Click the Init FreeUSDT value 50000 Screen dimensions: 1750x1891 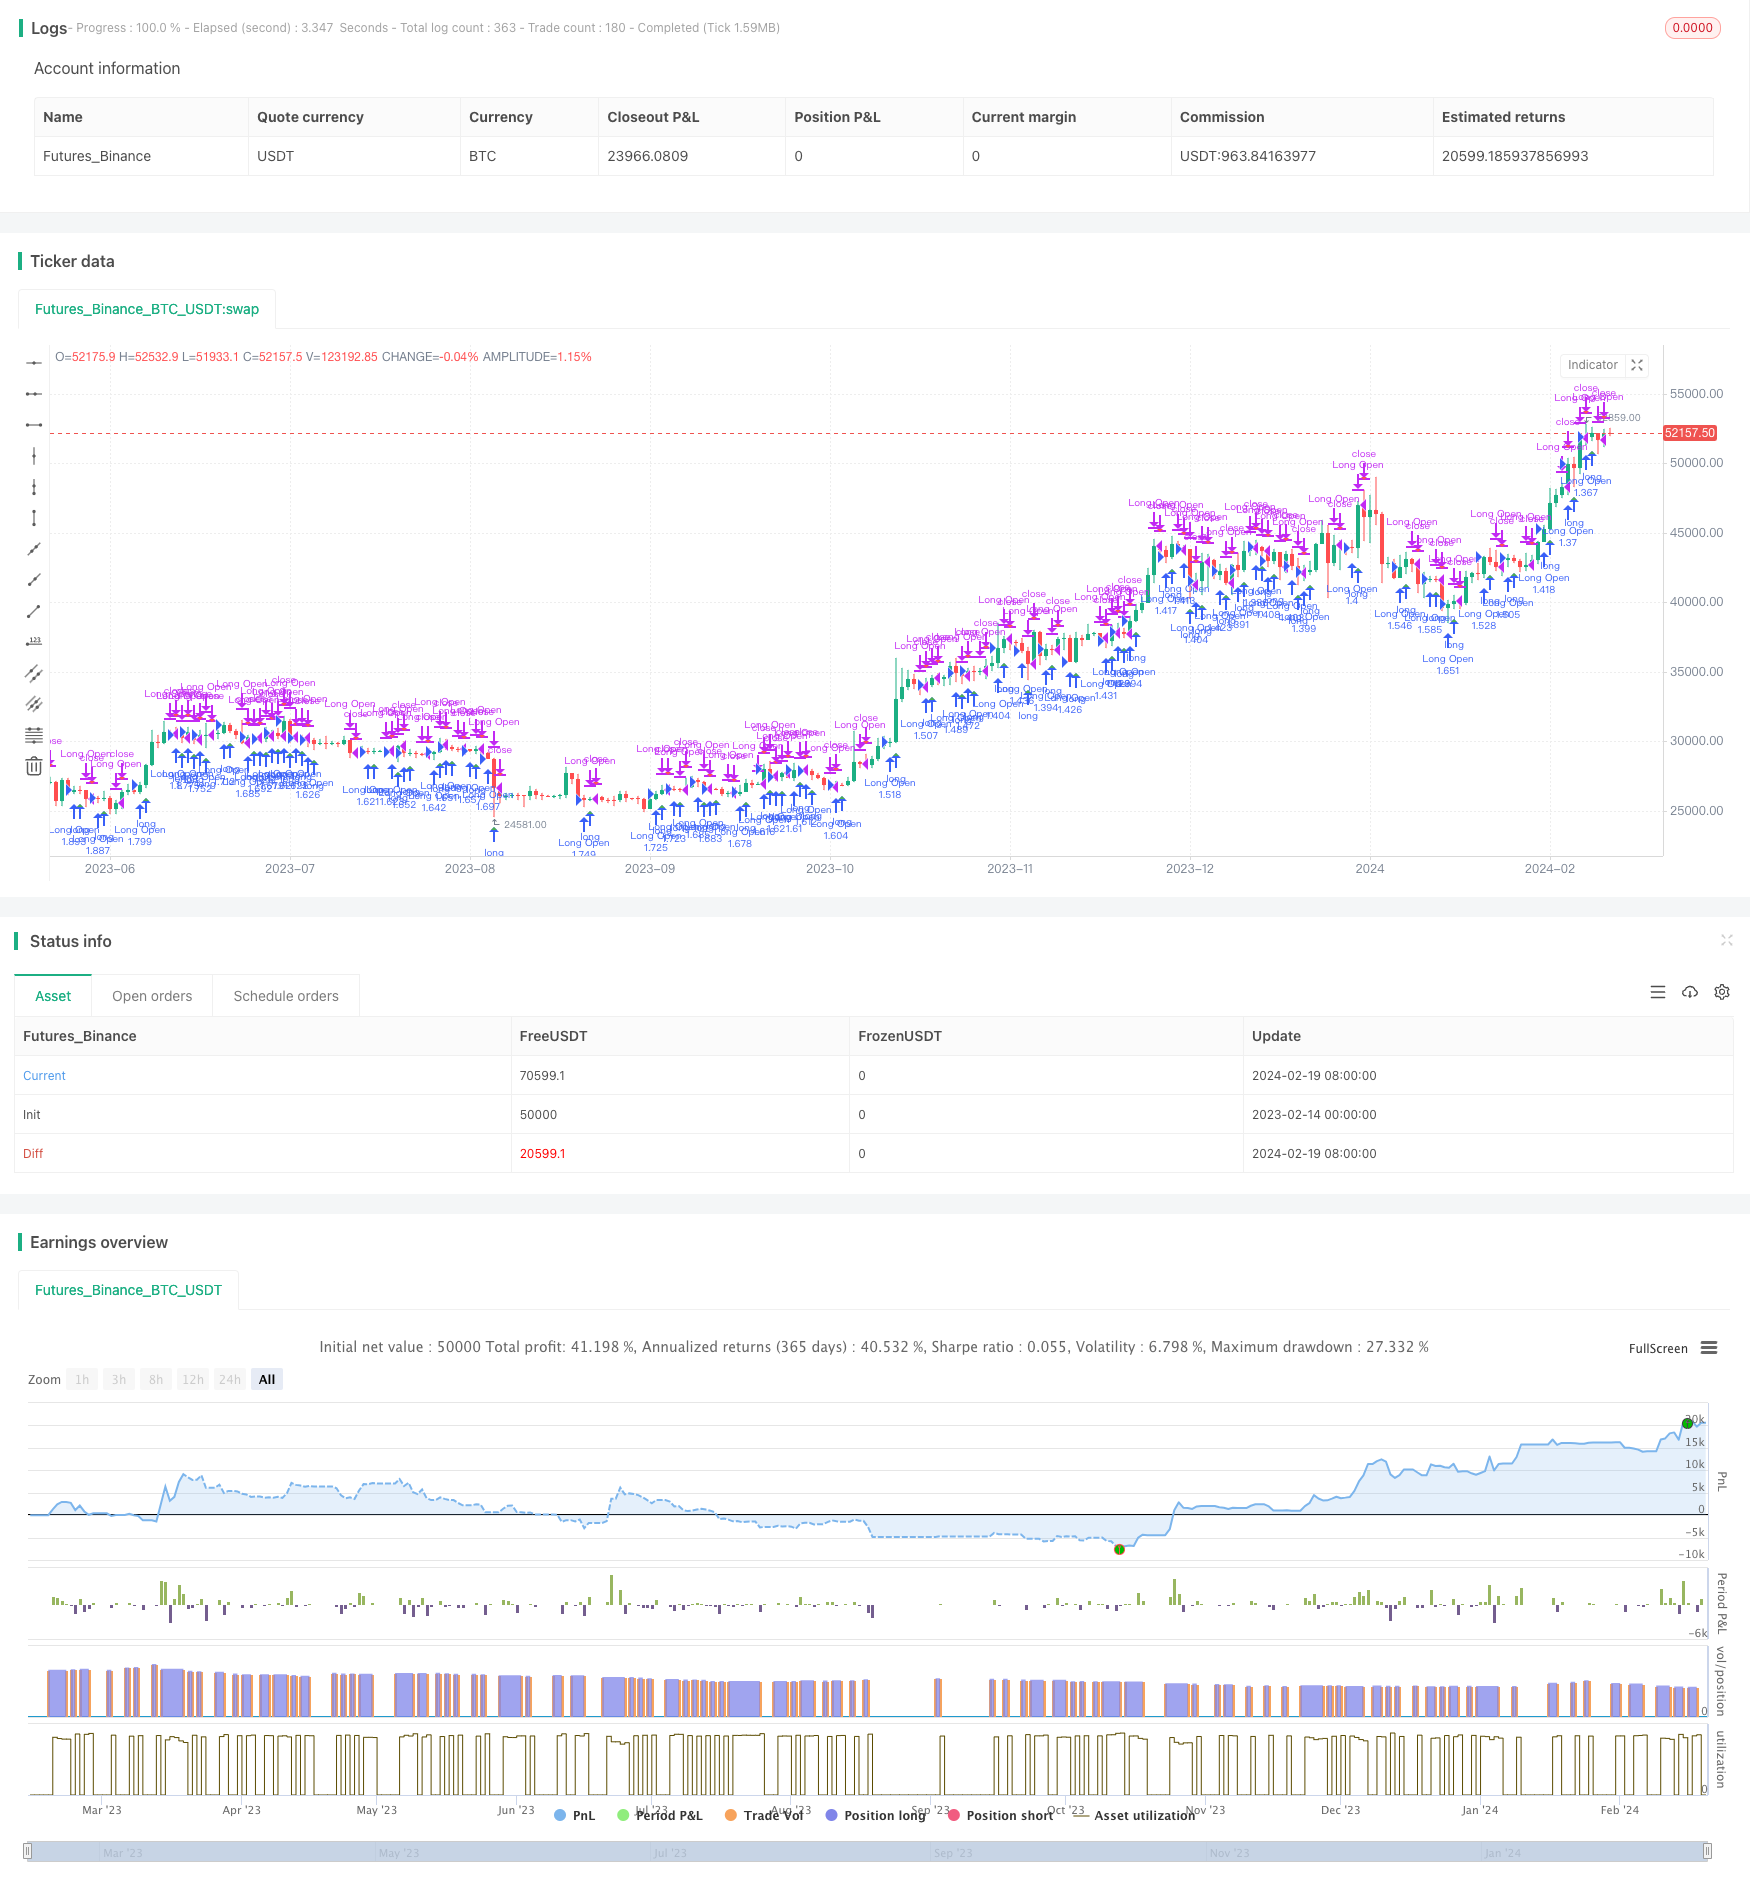pos(538,1114)
